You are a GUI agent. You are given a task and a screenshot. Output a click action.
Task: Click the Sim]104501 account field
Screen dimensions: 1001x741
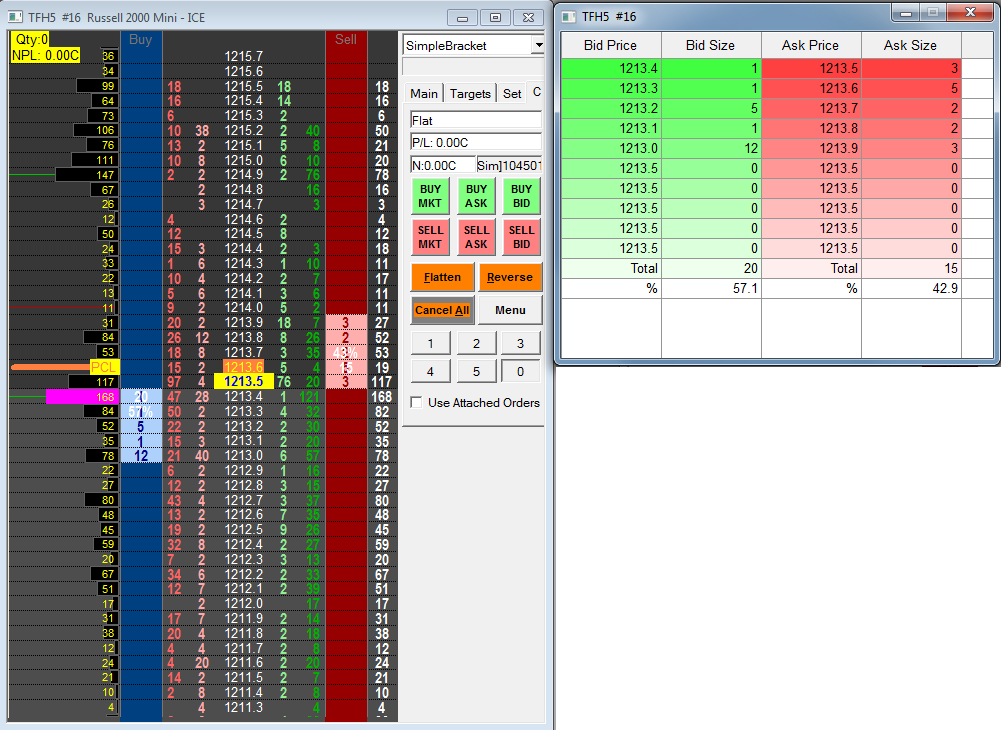[x=509, y=166]
